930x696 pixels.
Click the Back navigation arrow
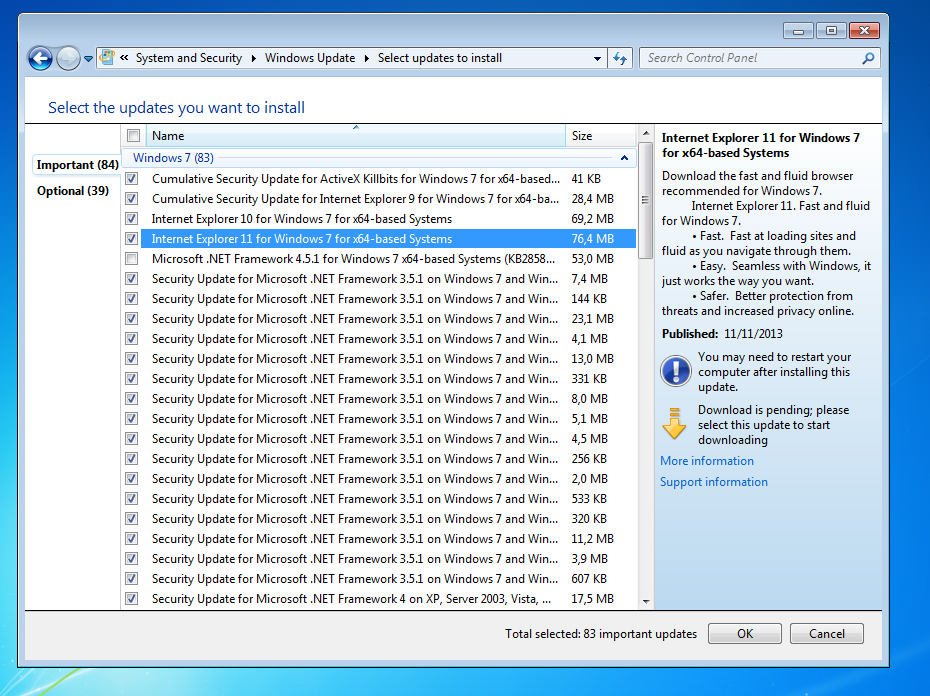coord(40,59)
